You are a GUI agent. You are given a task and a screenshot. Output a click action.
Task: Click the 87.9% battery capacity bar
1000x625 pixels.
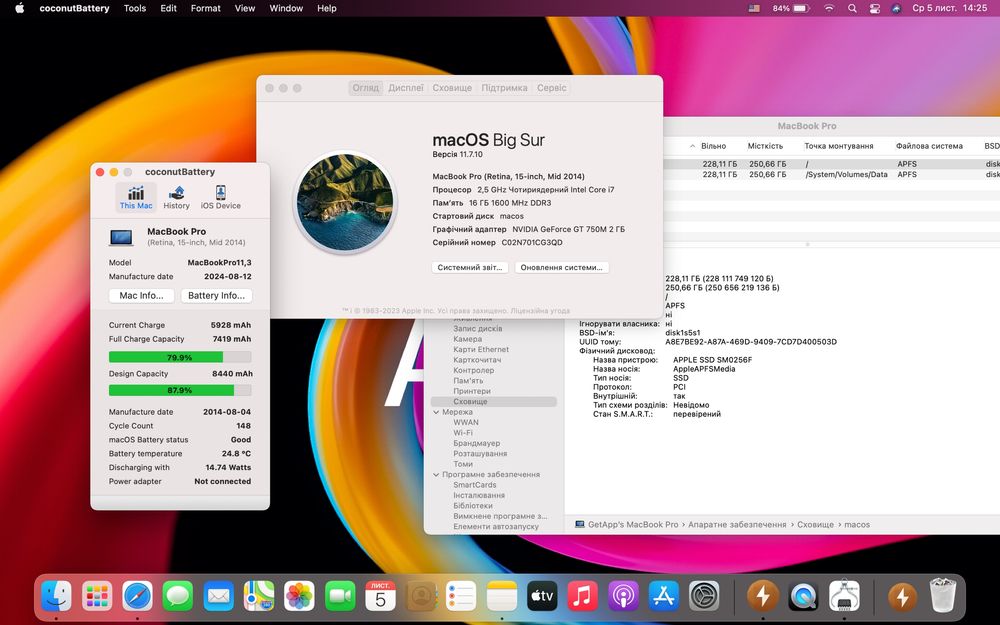pyautogui.click(x=180, y=390)
